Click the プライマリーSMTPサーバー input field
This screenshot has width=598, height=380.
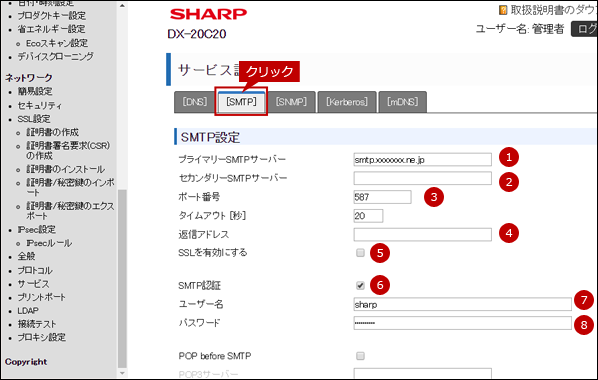pos(423,159)
